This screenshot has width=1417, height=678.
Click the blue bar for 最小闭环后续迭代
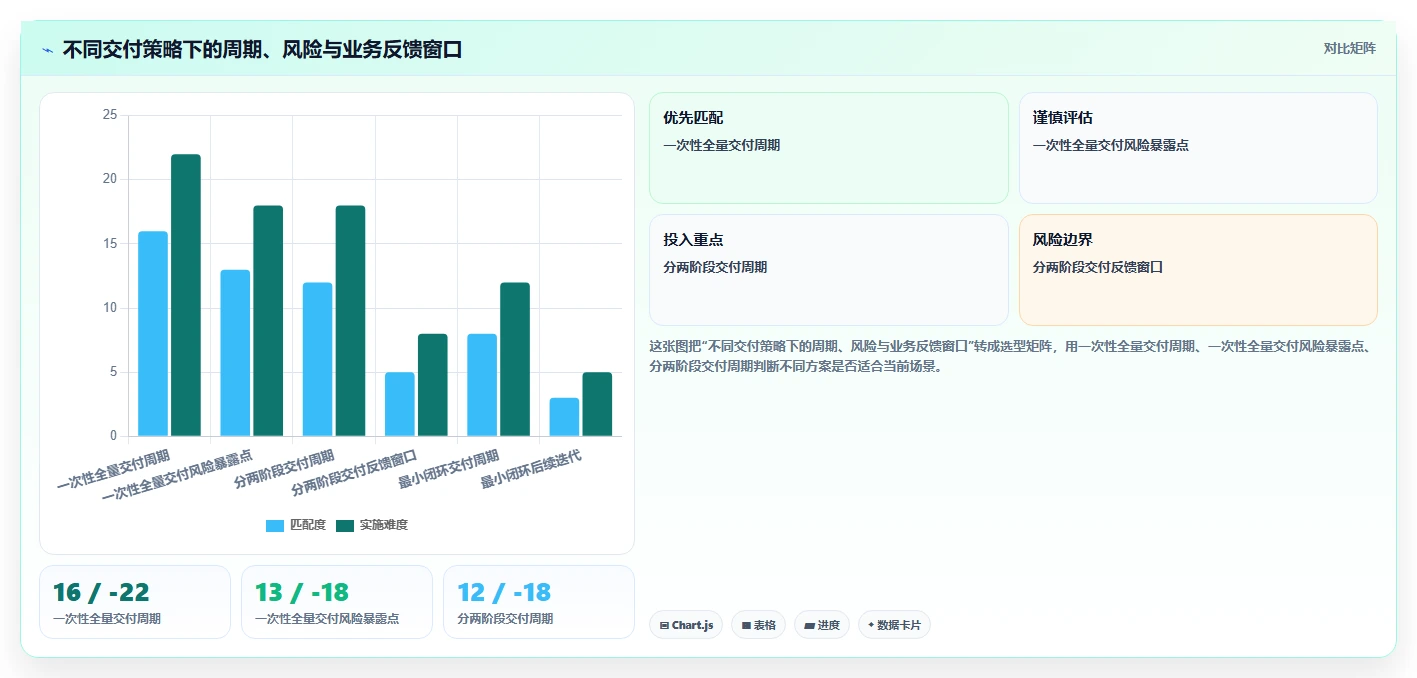(564, 417)
